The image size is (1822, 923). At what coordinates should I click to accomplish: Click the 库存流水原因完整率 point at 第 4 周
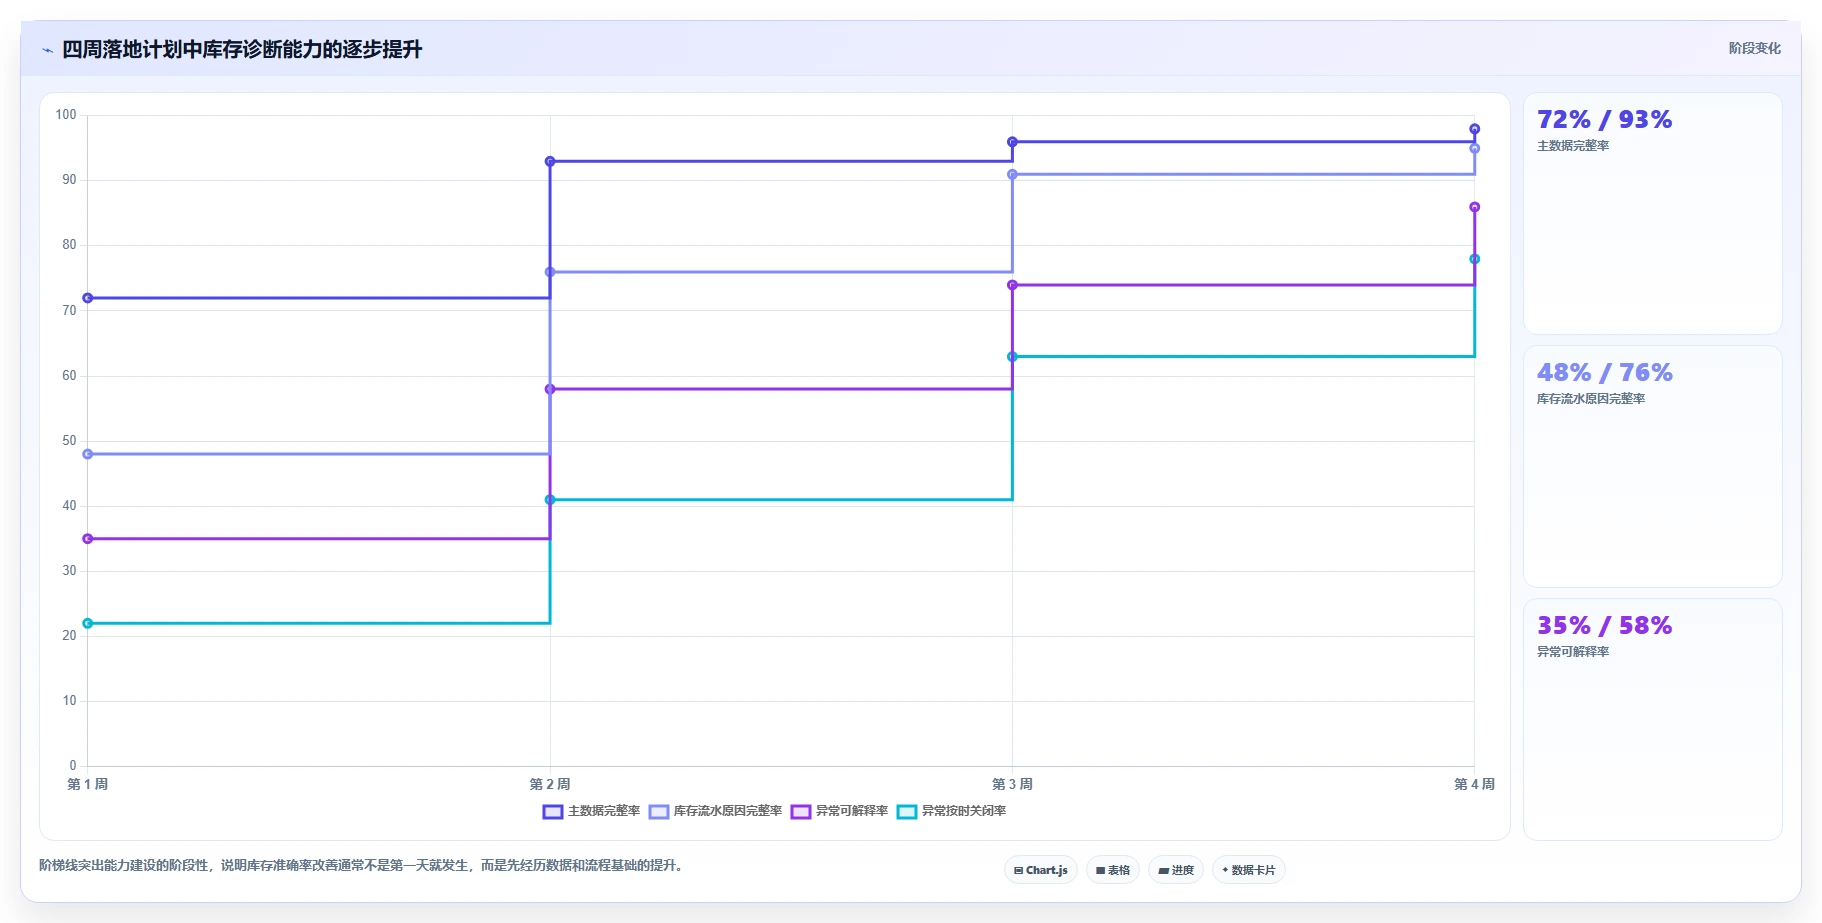[x=1475, y=148]
